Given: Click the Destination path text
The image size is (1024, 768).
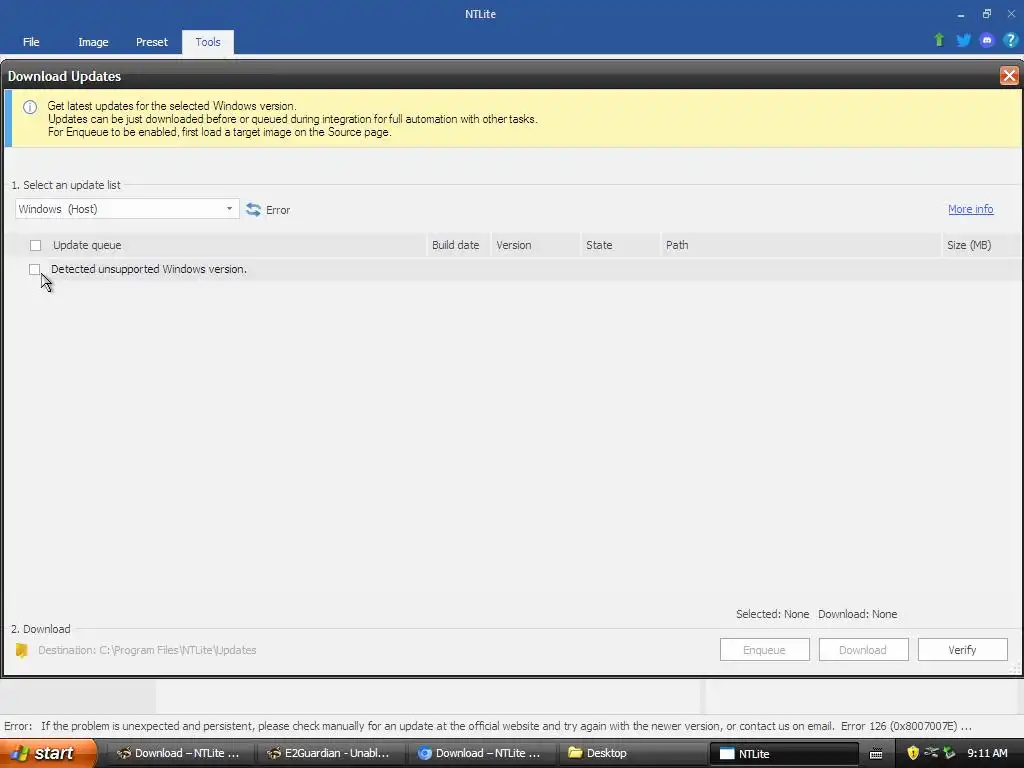Looking at the screenshot, I should (147, 650).
